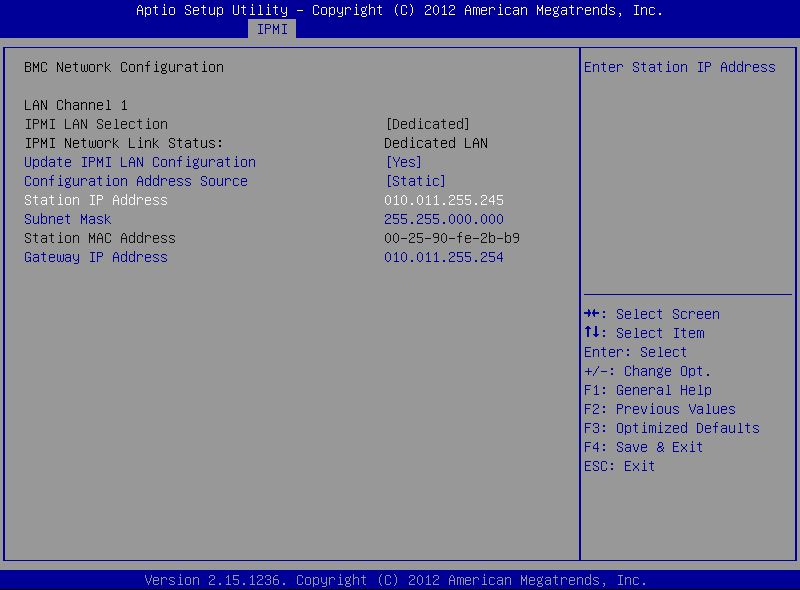Viewport: 800px width, 590px height.
Task: Click F3: Optimized Defaults in the legend
Action: click(x=672, y=428)
